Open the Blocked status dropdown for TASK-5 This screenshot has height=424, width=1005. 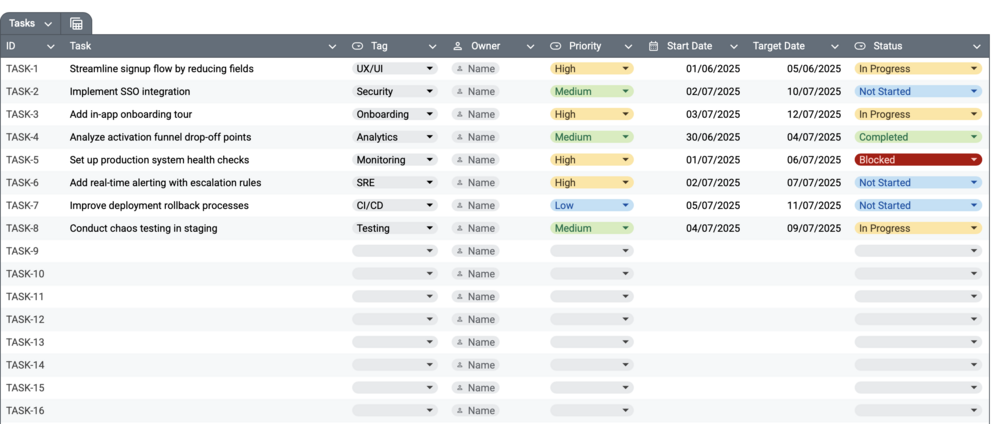click(x=974, y=160)
